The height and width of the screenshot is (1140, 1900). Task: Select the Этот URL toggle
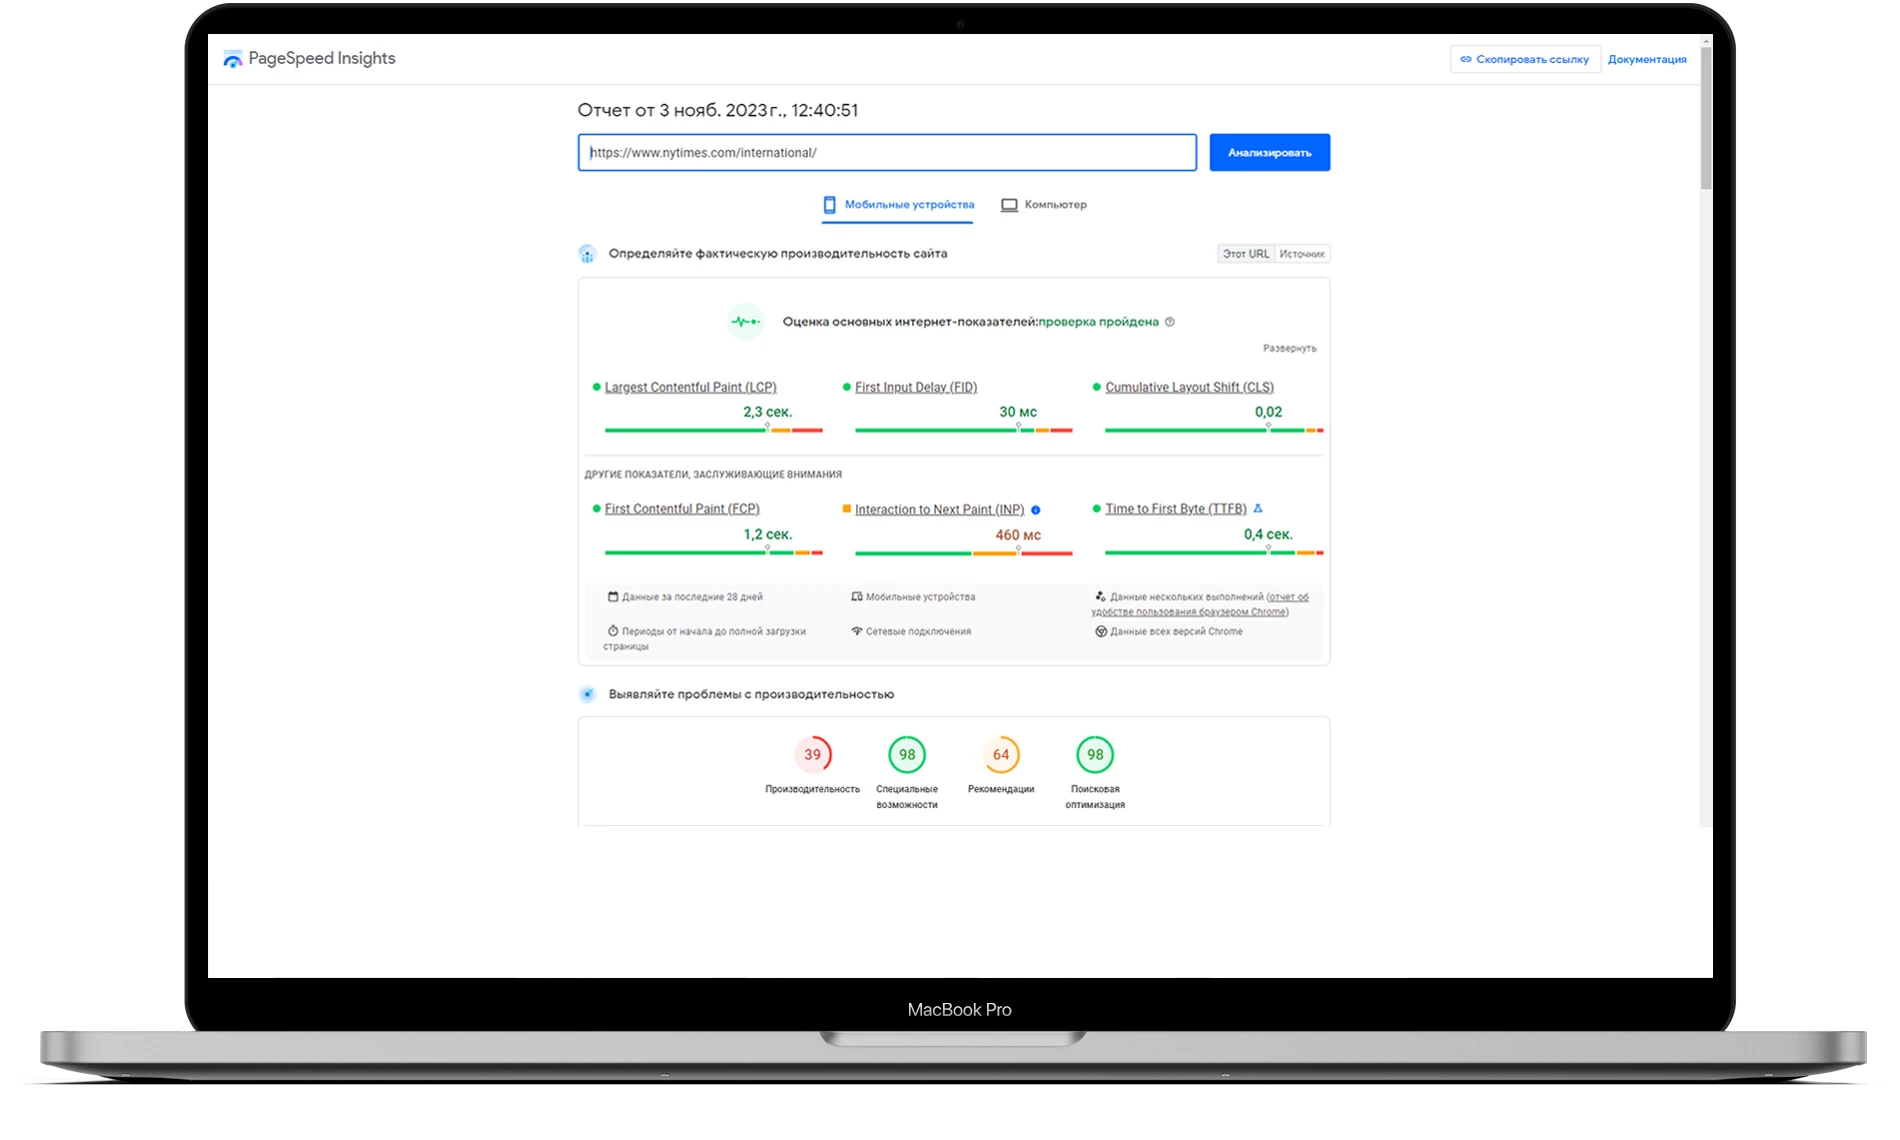[1246, 254]
